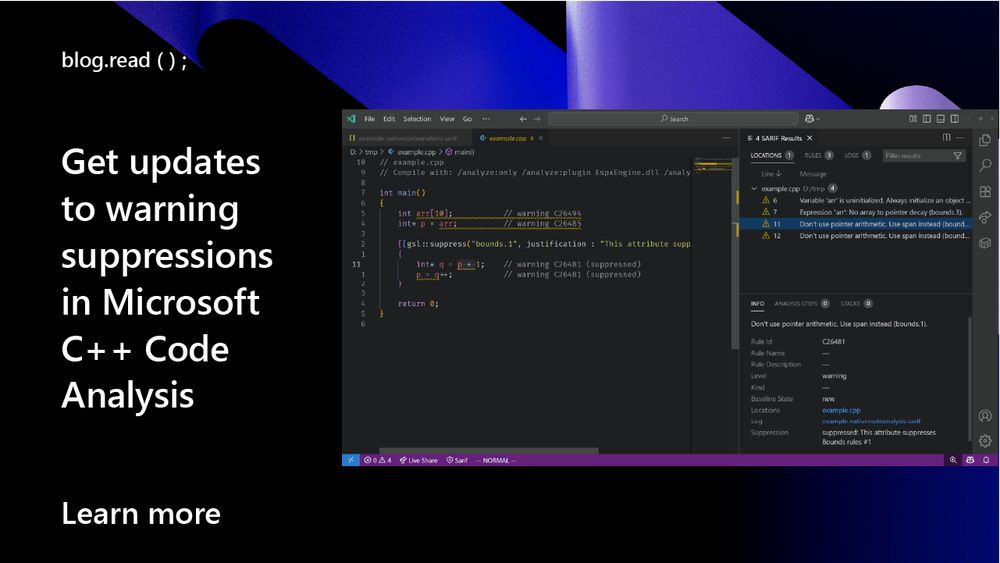Switch to the ANALYSIS STEPS tab
This screenshot has width=1000, height=563.
tap(802, 303)
